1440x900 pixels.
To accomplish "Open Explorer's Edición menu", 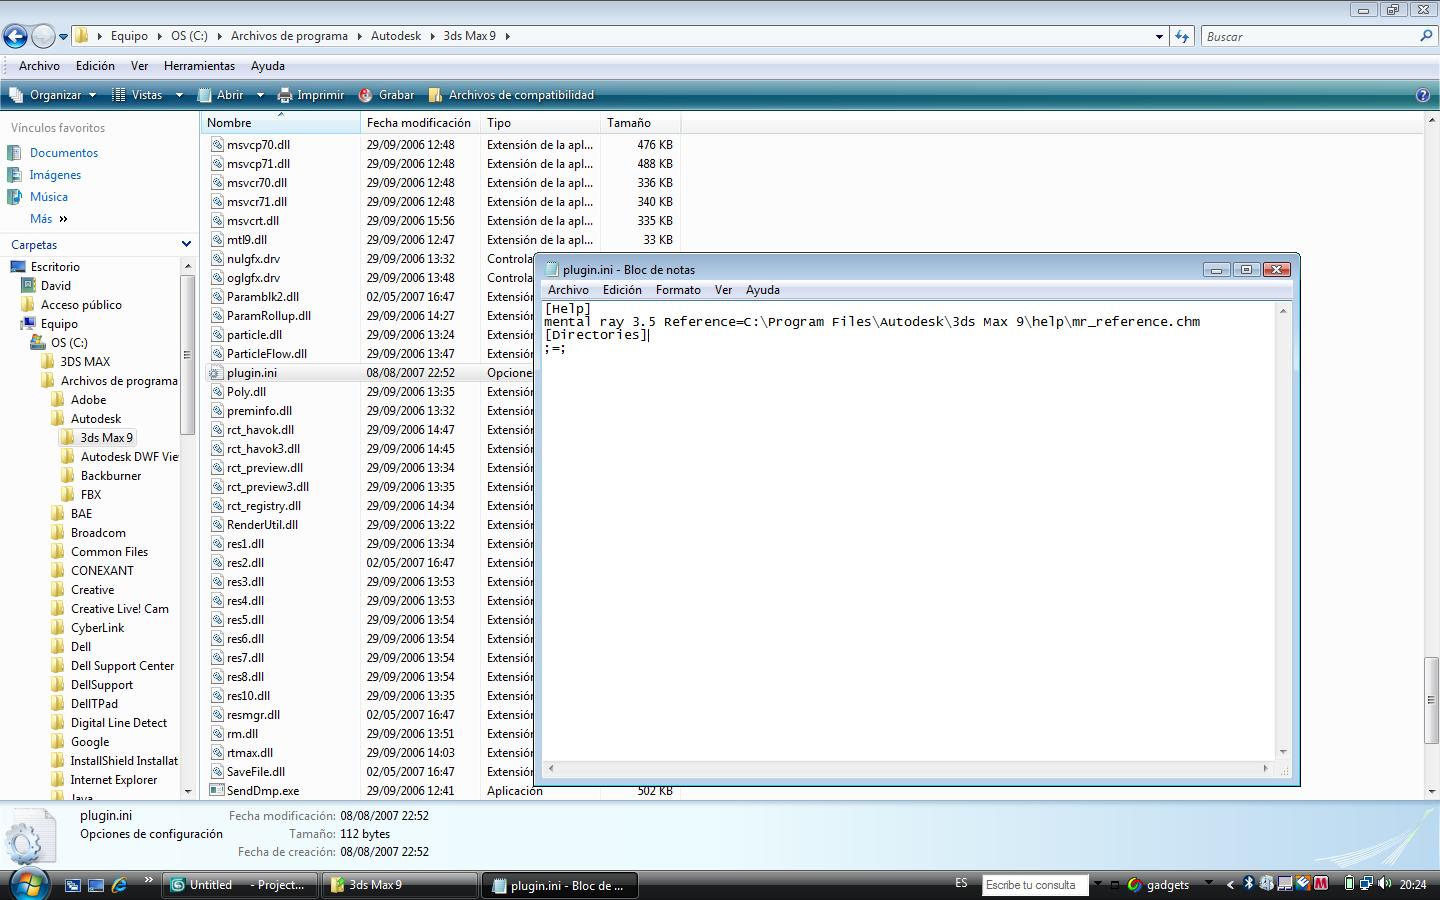I will click(95, 66).
